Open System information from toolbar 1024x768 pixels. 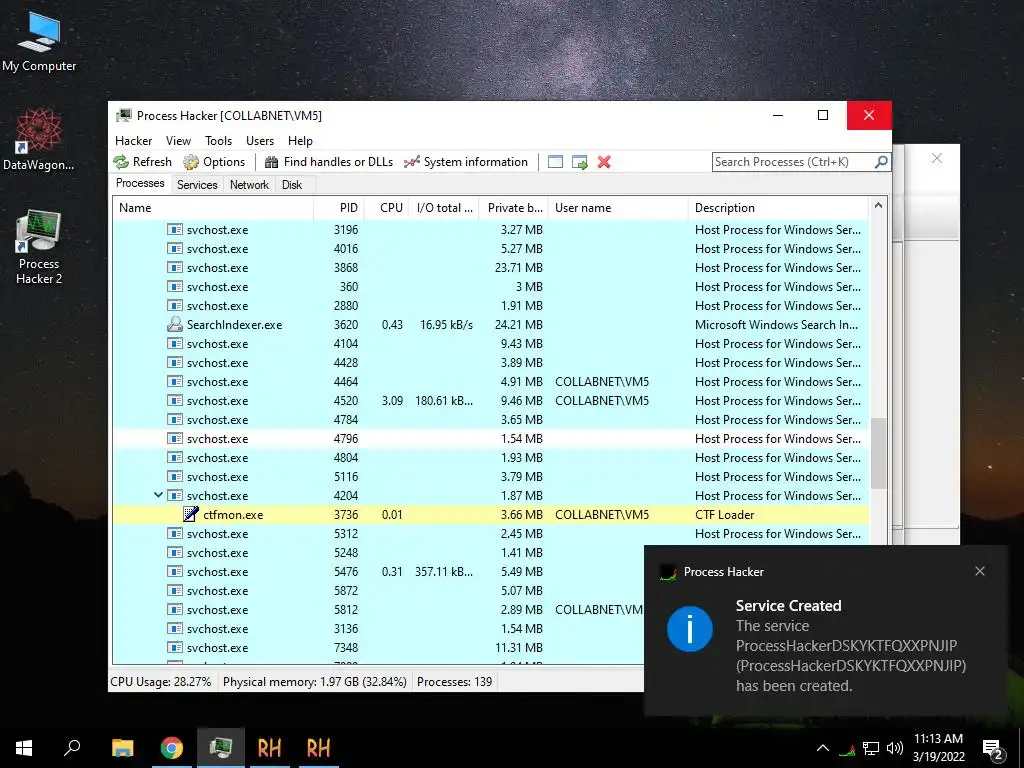click(x=466, y=162)
